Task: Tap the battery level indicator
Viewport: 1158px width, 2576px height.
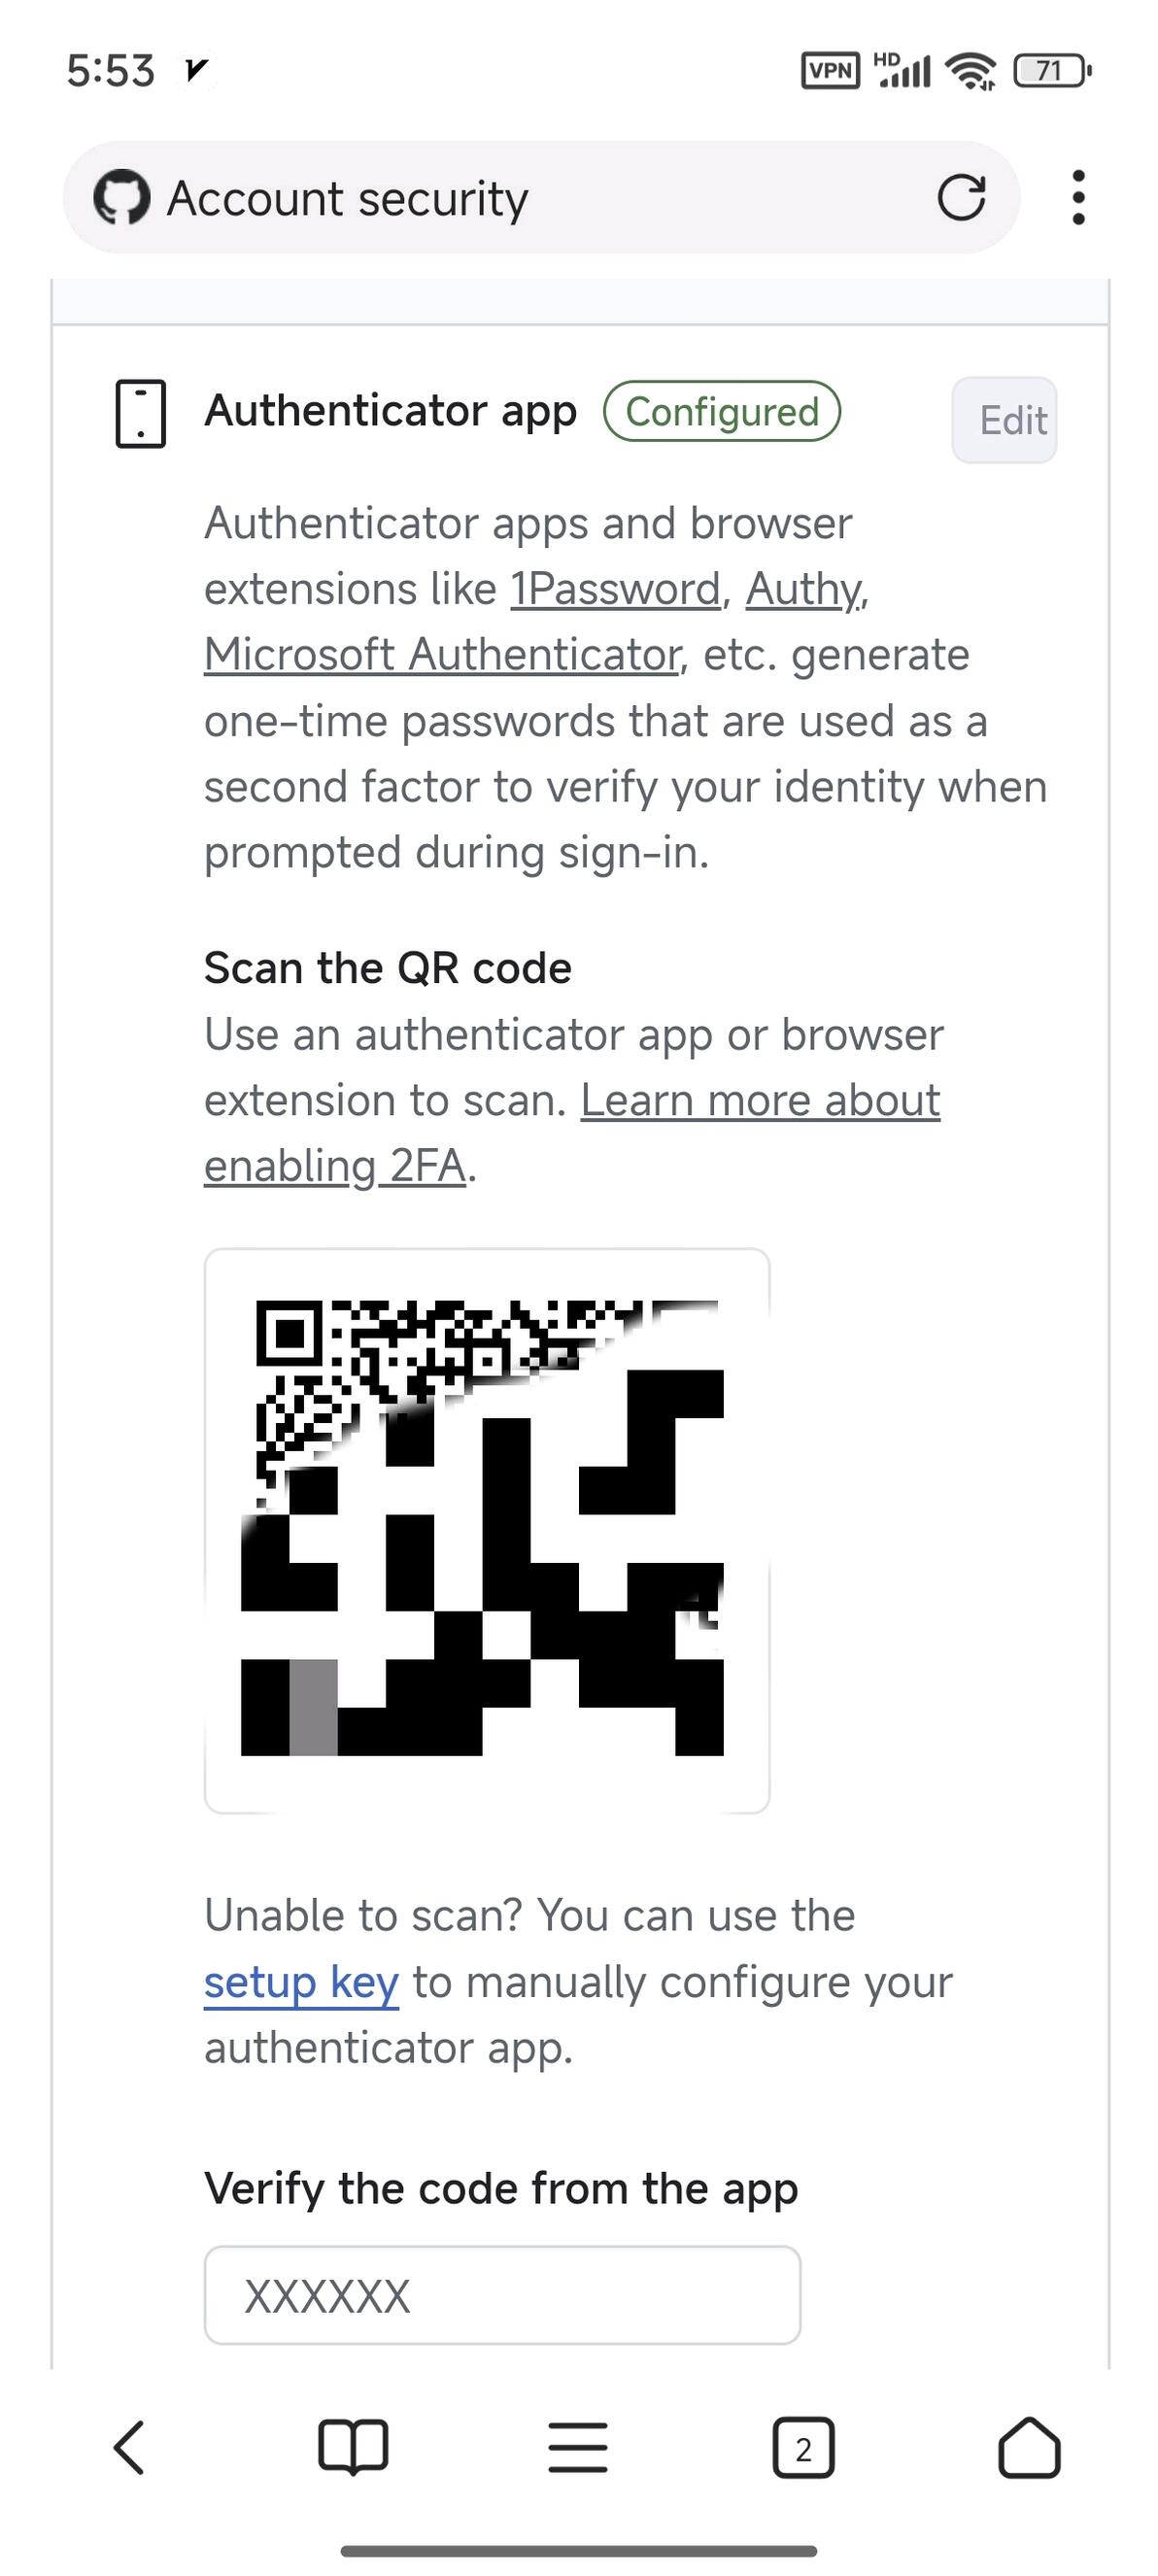Action: (x=1051, y=71)
